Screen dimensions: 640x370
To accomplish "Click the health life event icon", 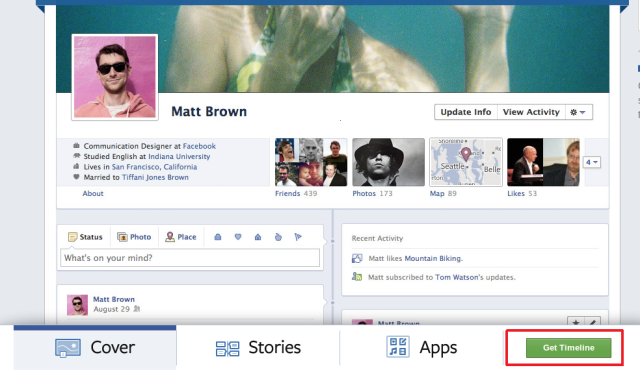I will tap(278, 237).
